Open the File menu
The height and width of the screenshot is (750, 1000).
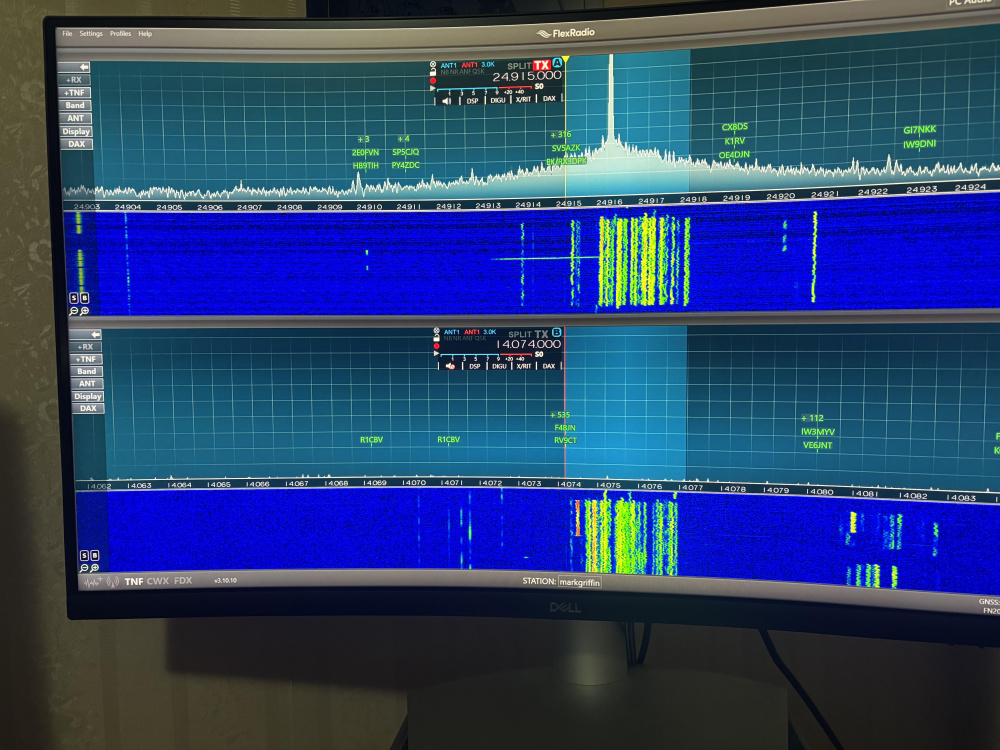tap(67, 34)
